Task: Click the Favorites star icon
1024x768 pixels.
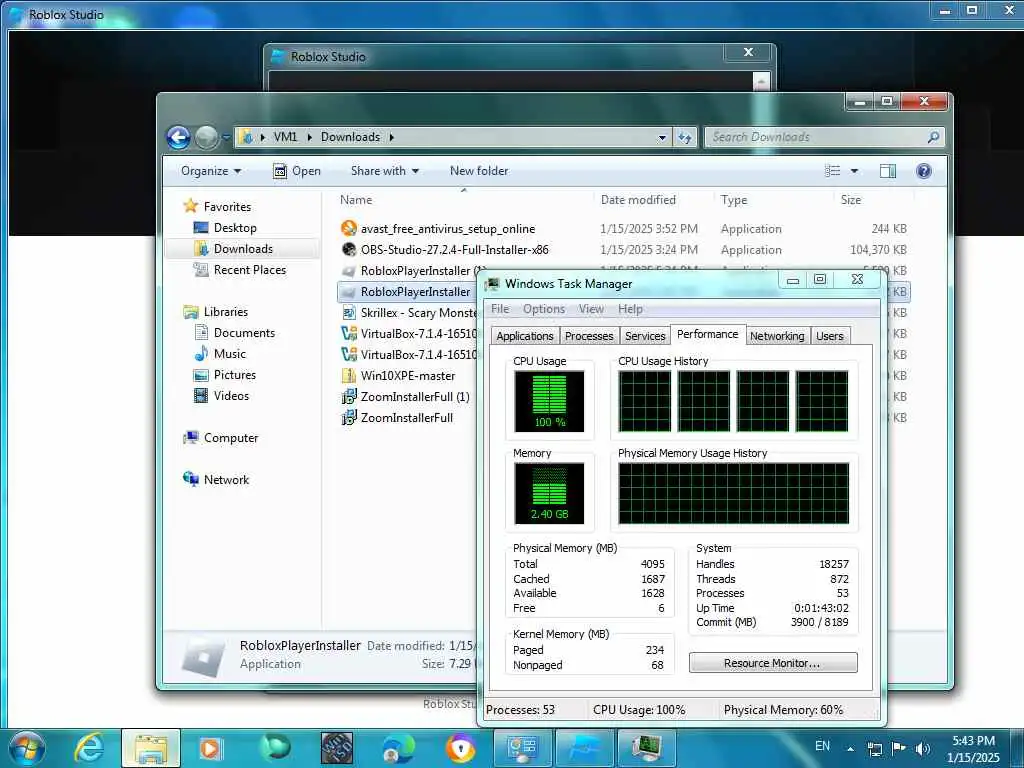Action: pyautogui.click(x=190, y=206)
